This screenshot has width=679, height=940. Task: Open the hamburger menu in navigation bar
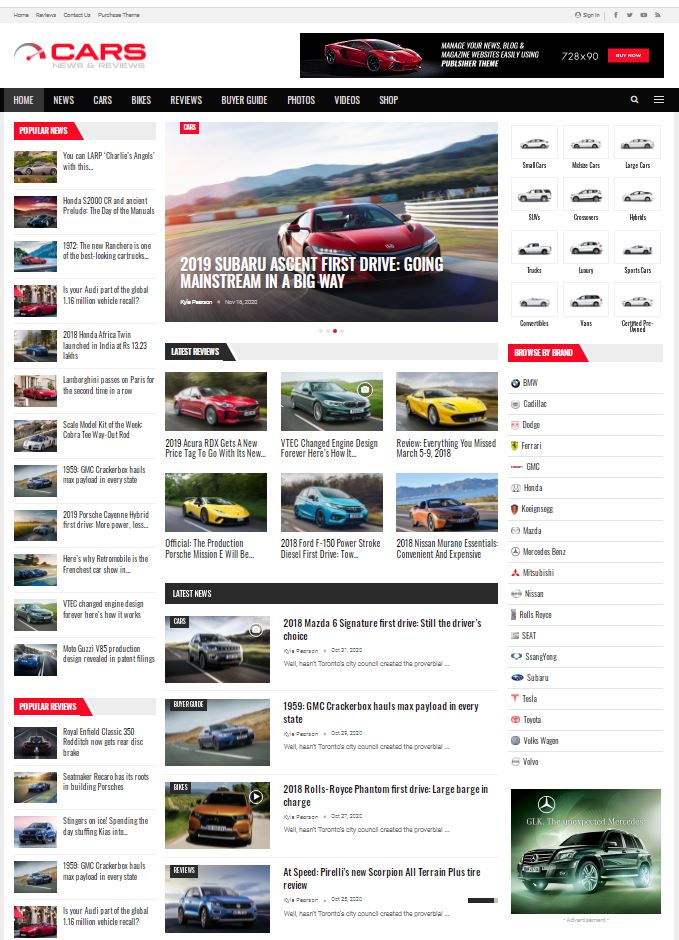659,100
